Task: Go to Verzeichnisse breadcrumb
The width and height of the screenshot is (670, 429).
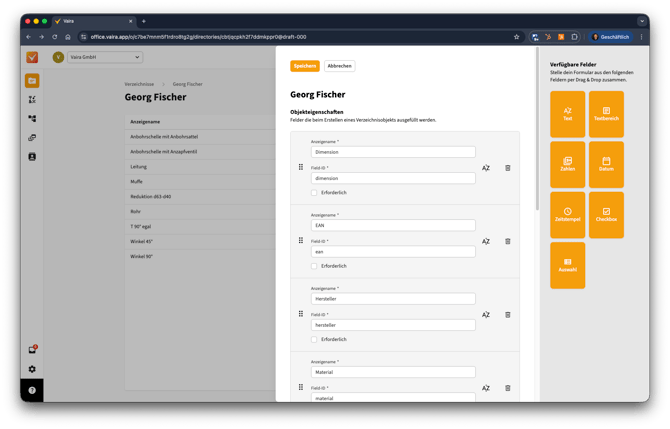Action: [x=139, y=84]
